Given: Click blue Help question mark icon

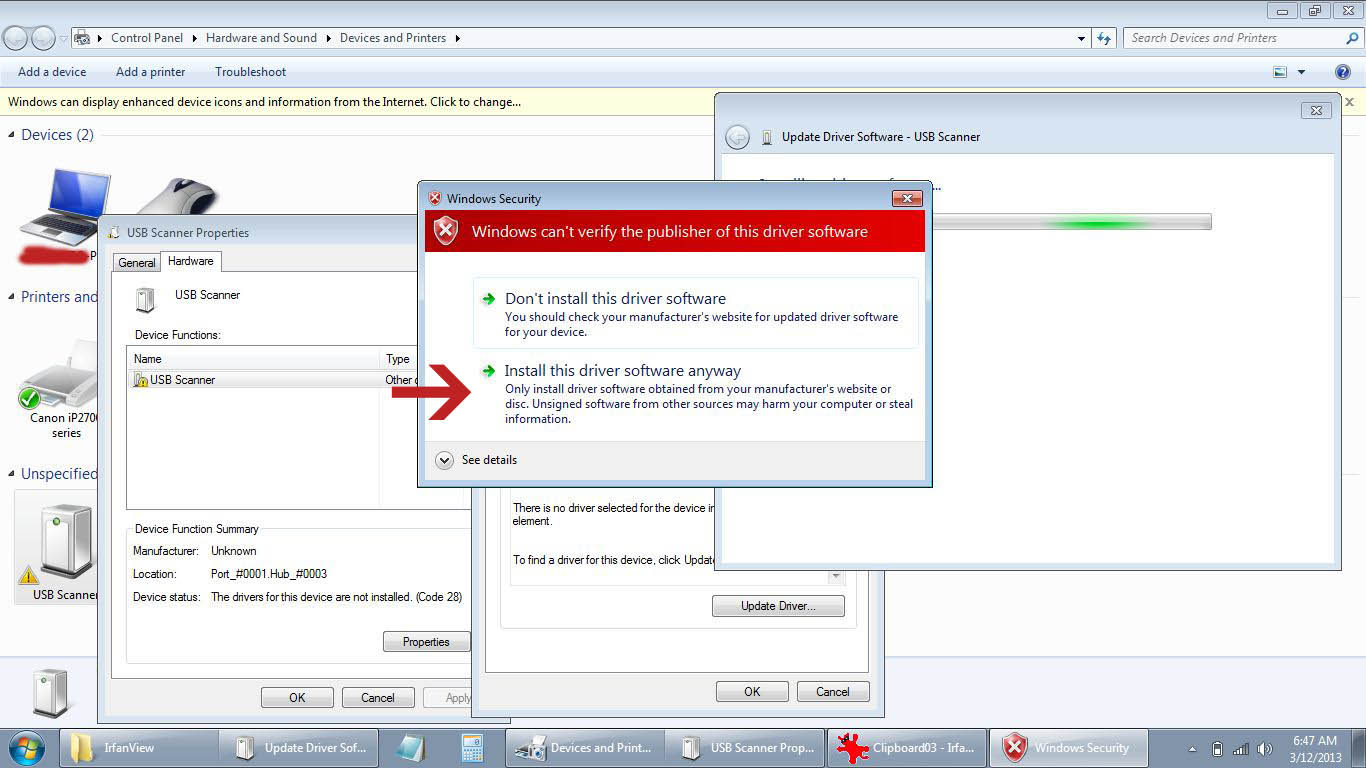Looking at the screenshot, I should (1343, 72).
